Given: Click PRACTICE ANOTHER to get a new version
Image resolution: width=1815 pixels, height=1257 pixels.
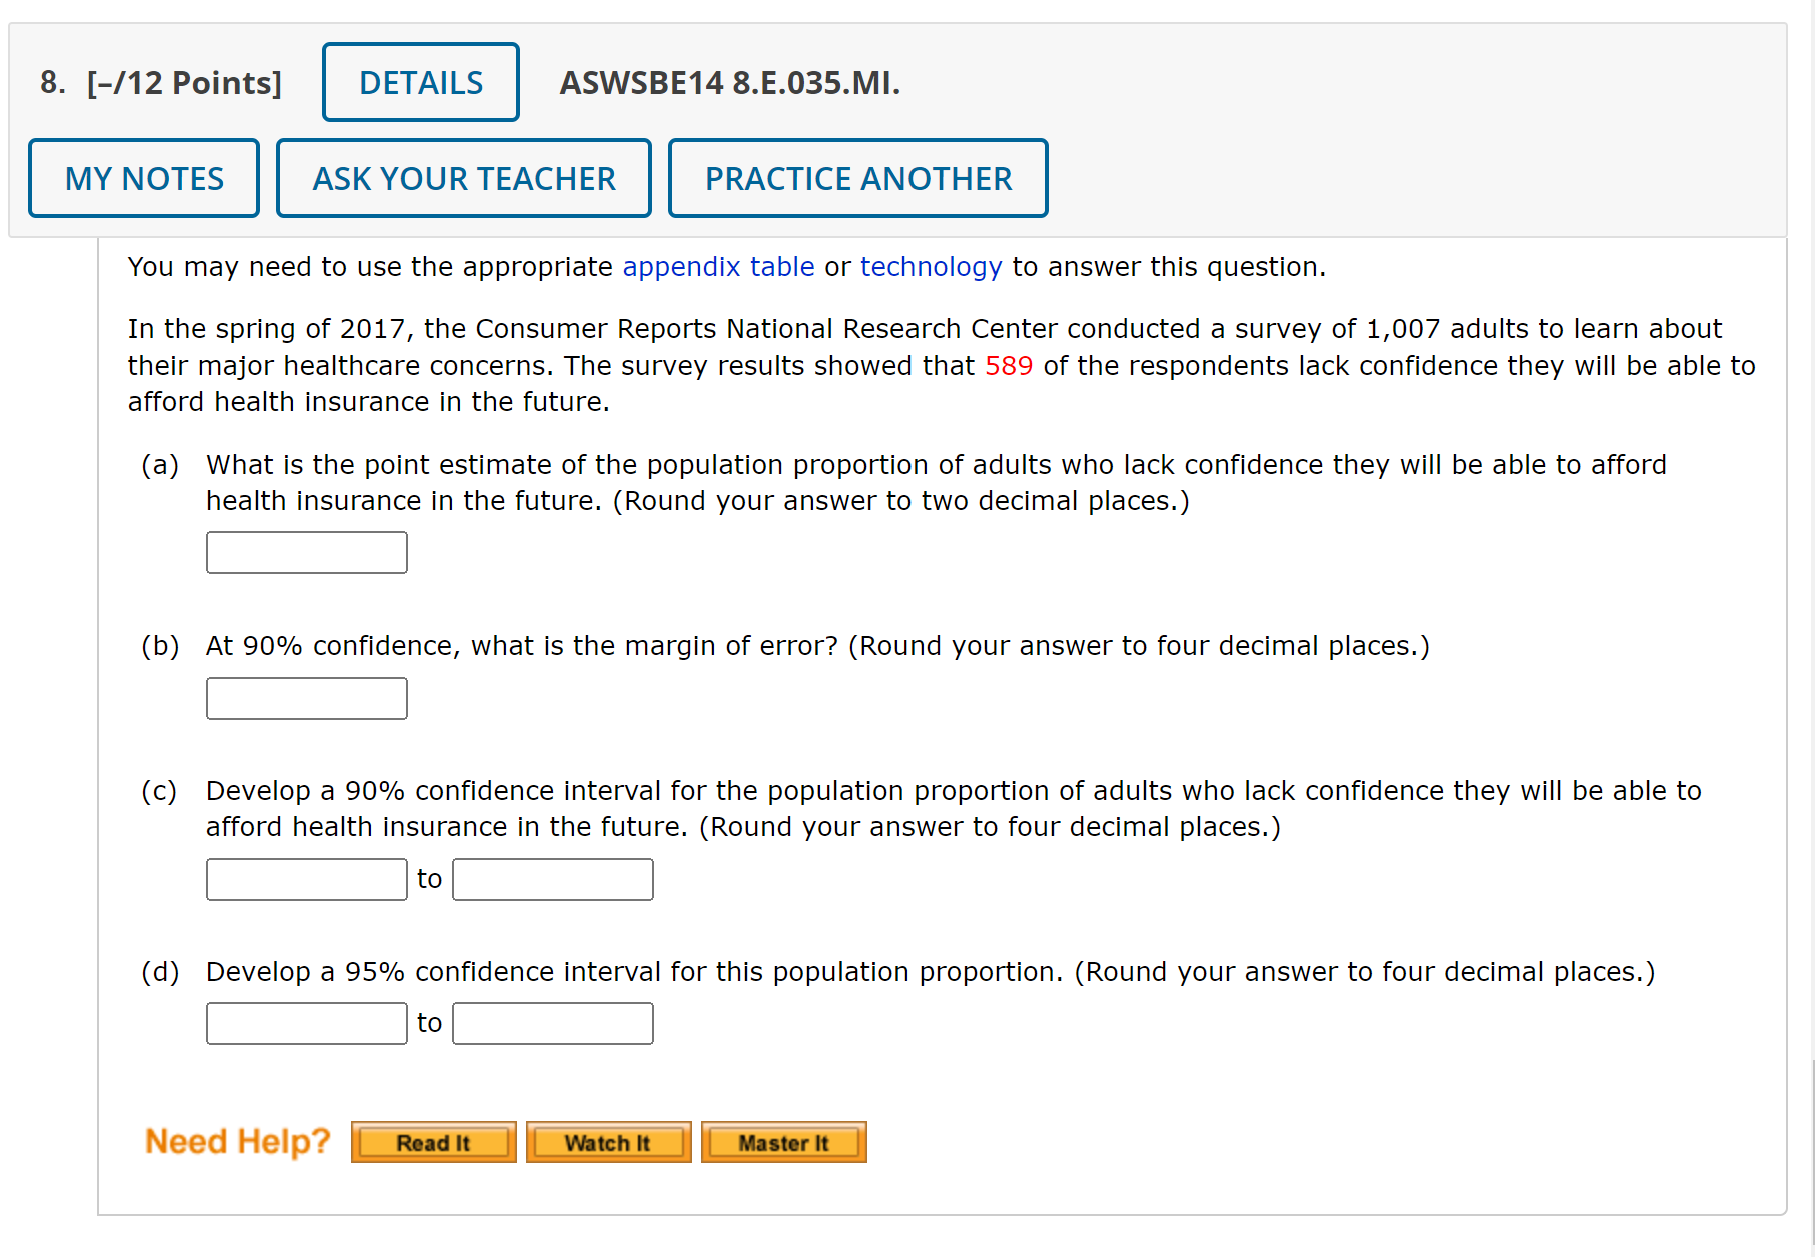Looking at the screenshot, I should pos(858,178).
